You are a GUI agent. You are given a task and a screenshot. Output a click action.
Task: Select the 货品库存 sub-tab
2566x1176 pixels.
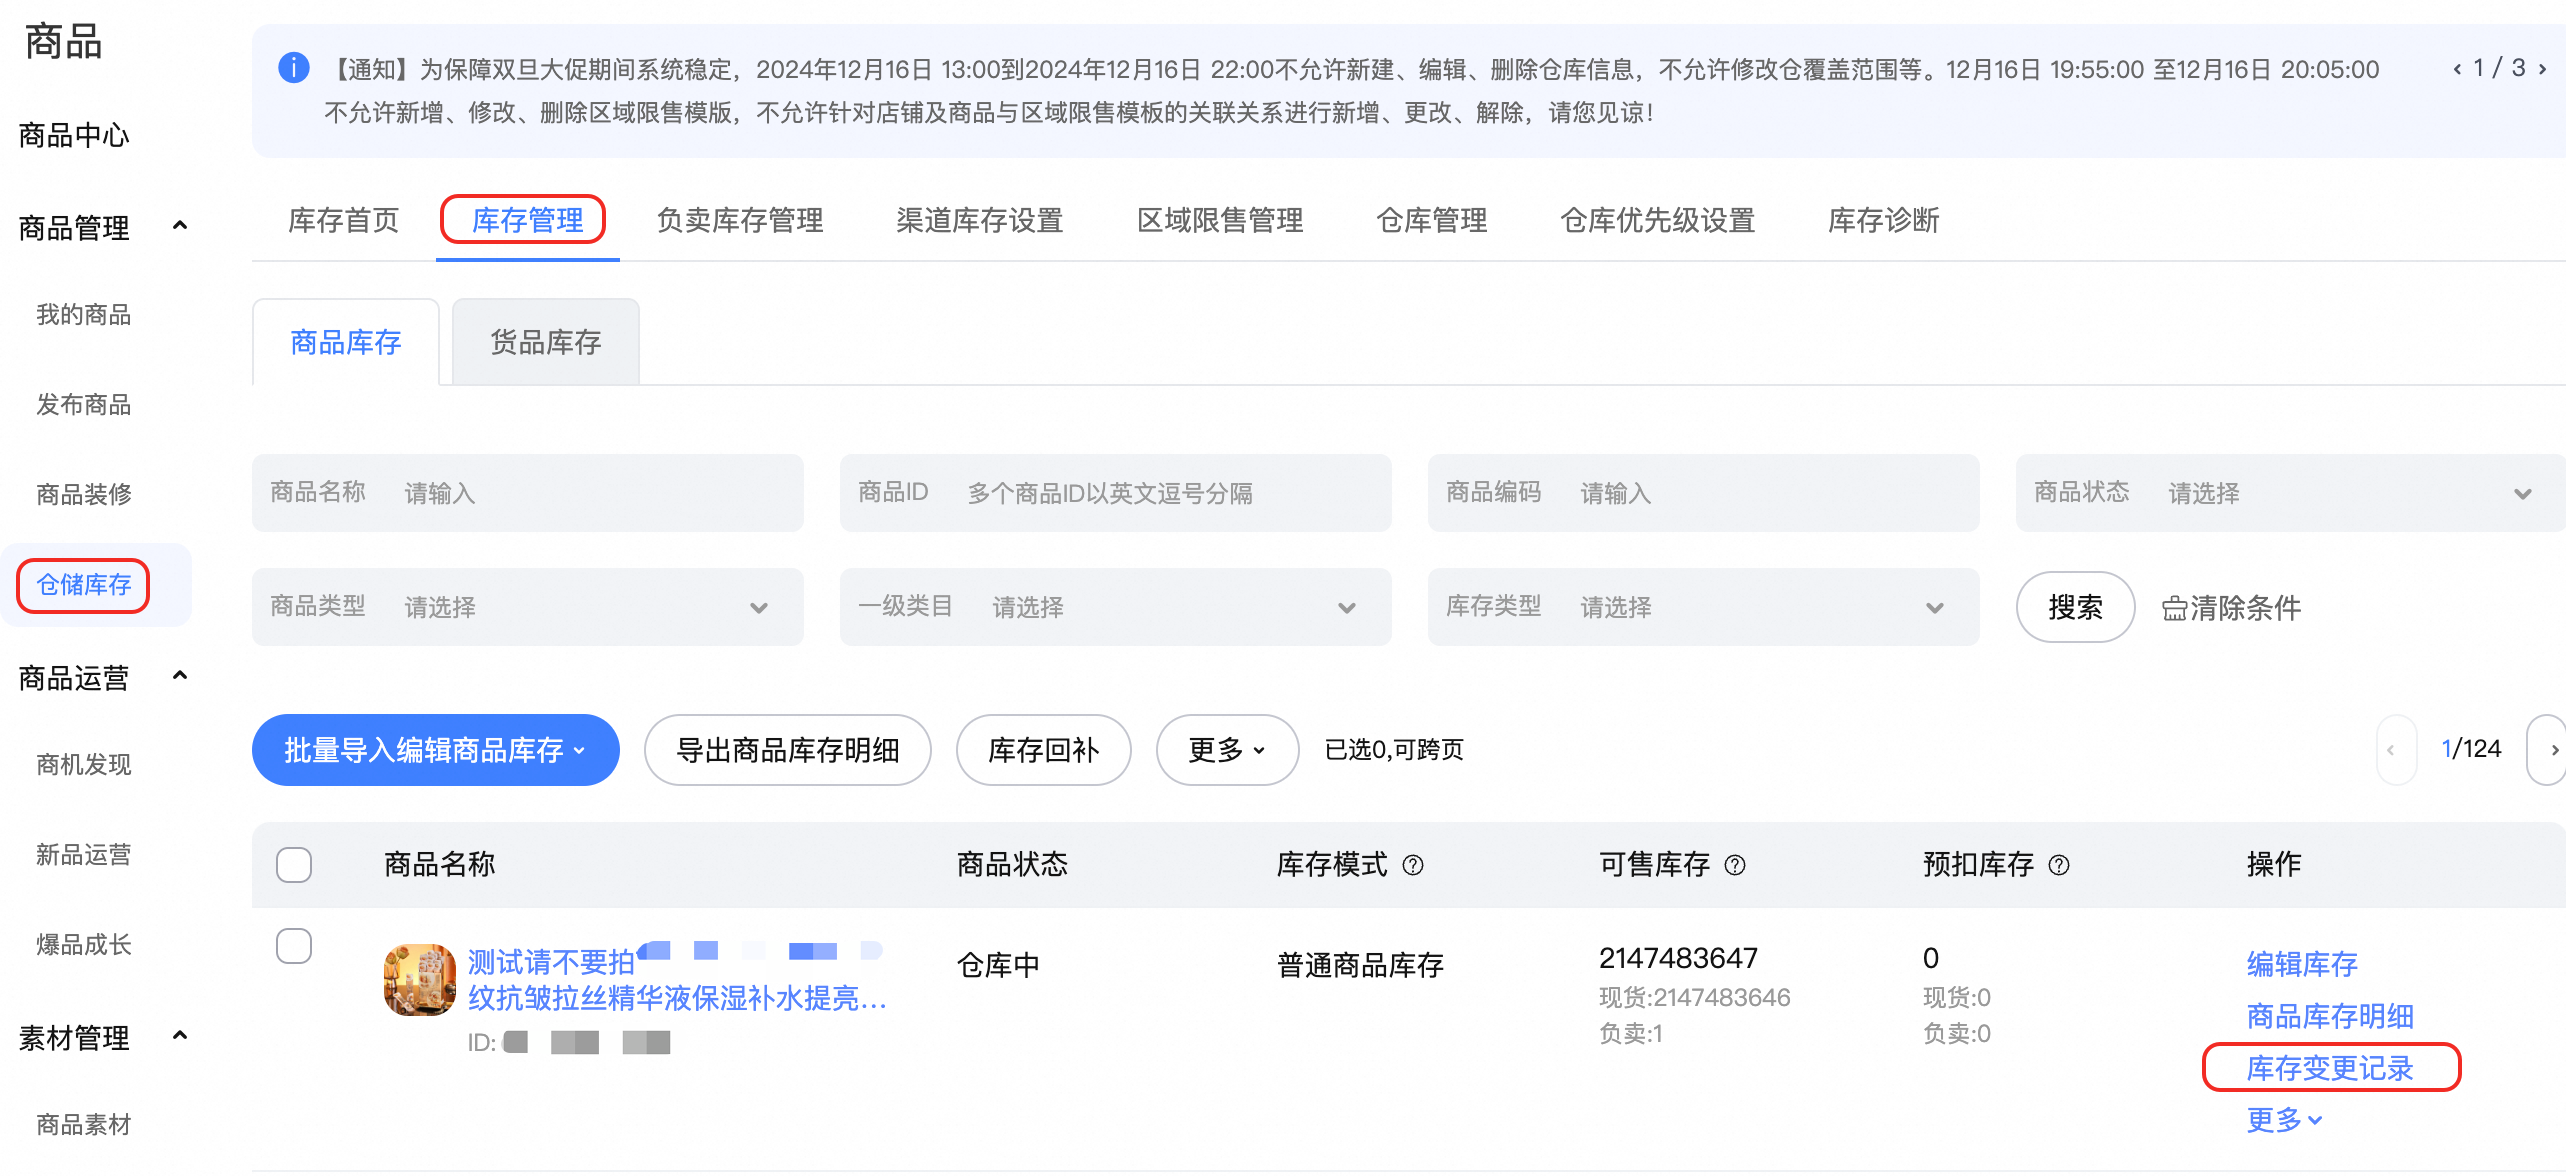546,342
